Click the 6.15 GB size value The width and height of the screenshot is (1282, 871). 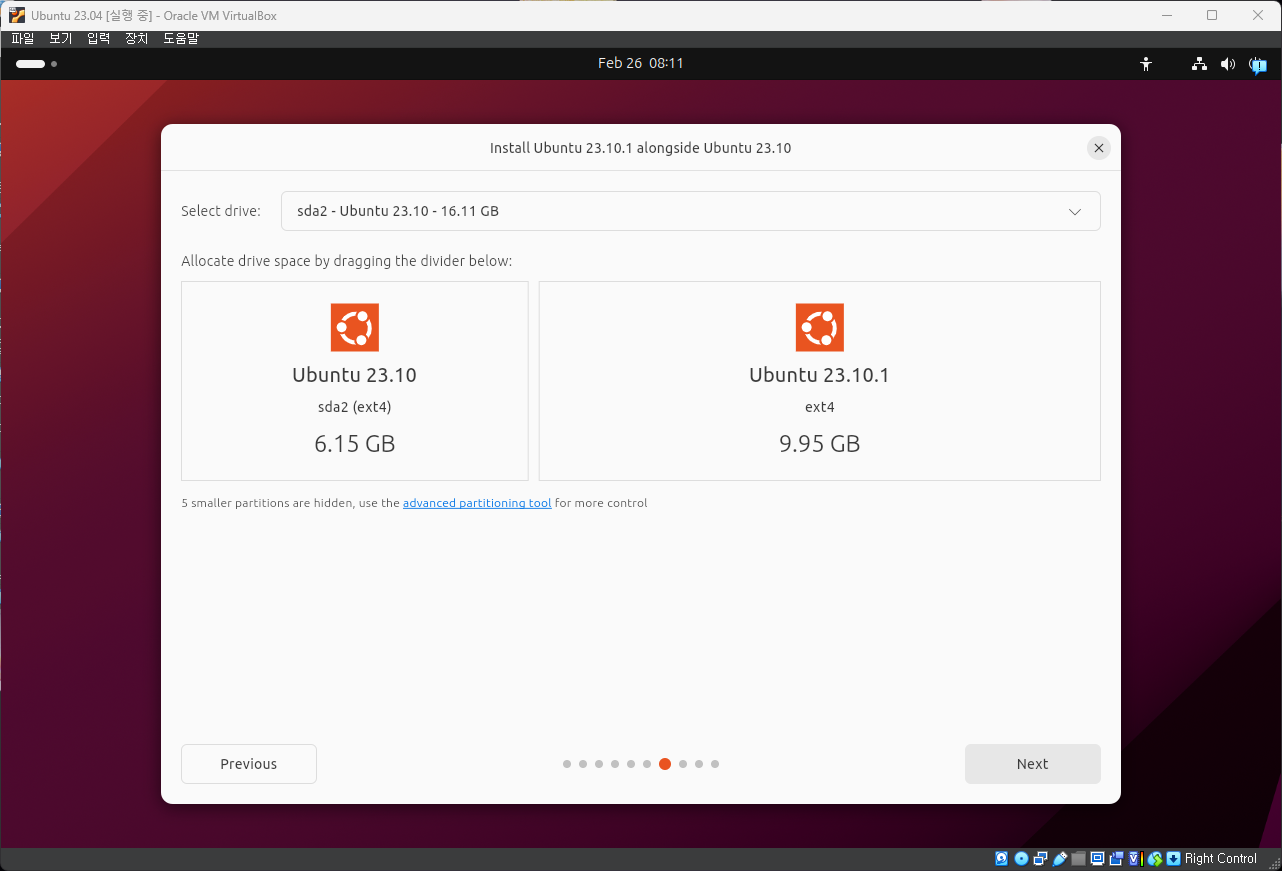[355, 444]
